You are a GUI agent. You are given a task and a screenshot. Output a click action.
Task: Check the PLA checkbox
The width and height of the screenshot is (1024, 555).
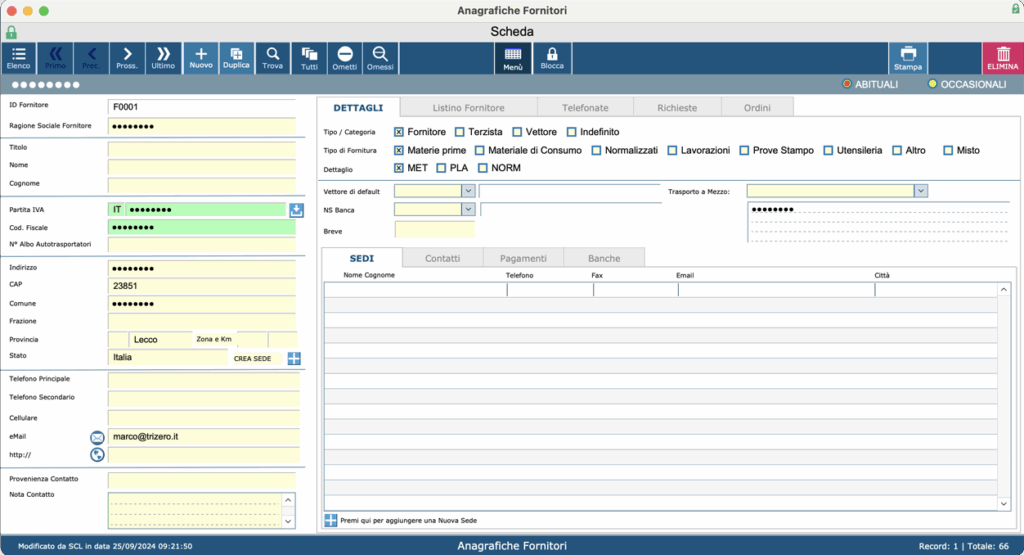[441, 168]
